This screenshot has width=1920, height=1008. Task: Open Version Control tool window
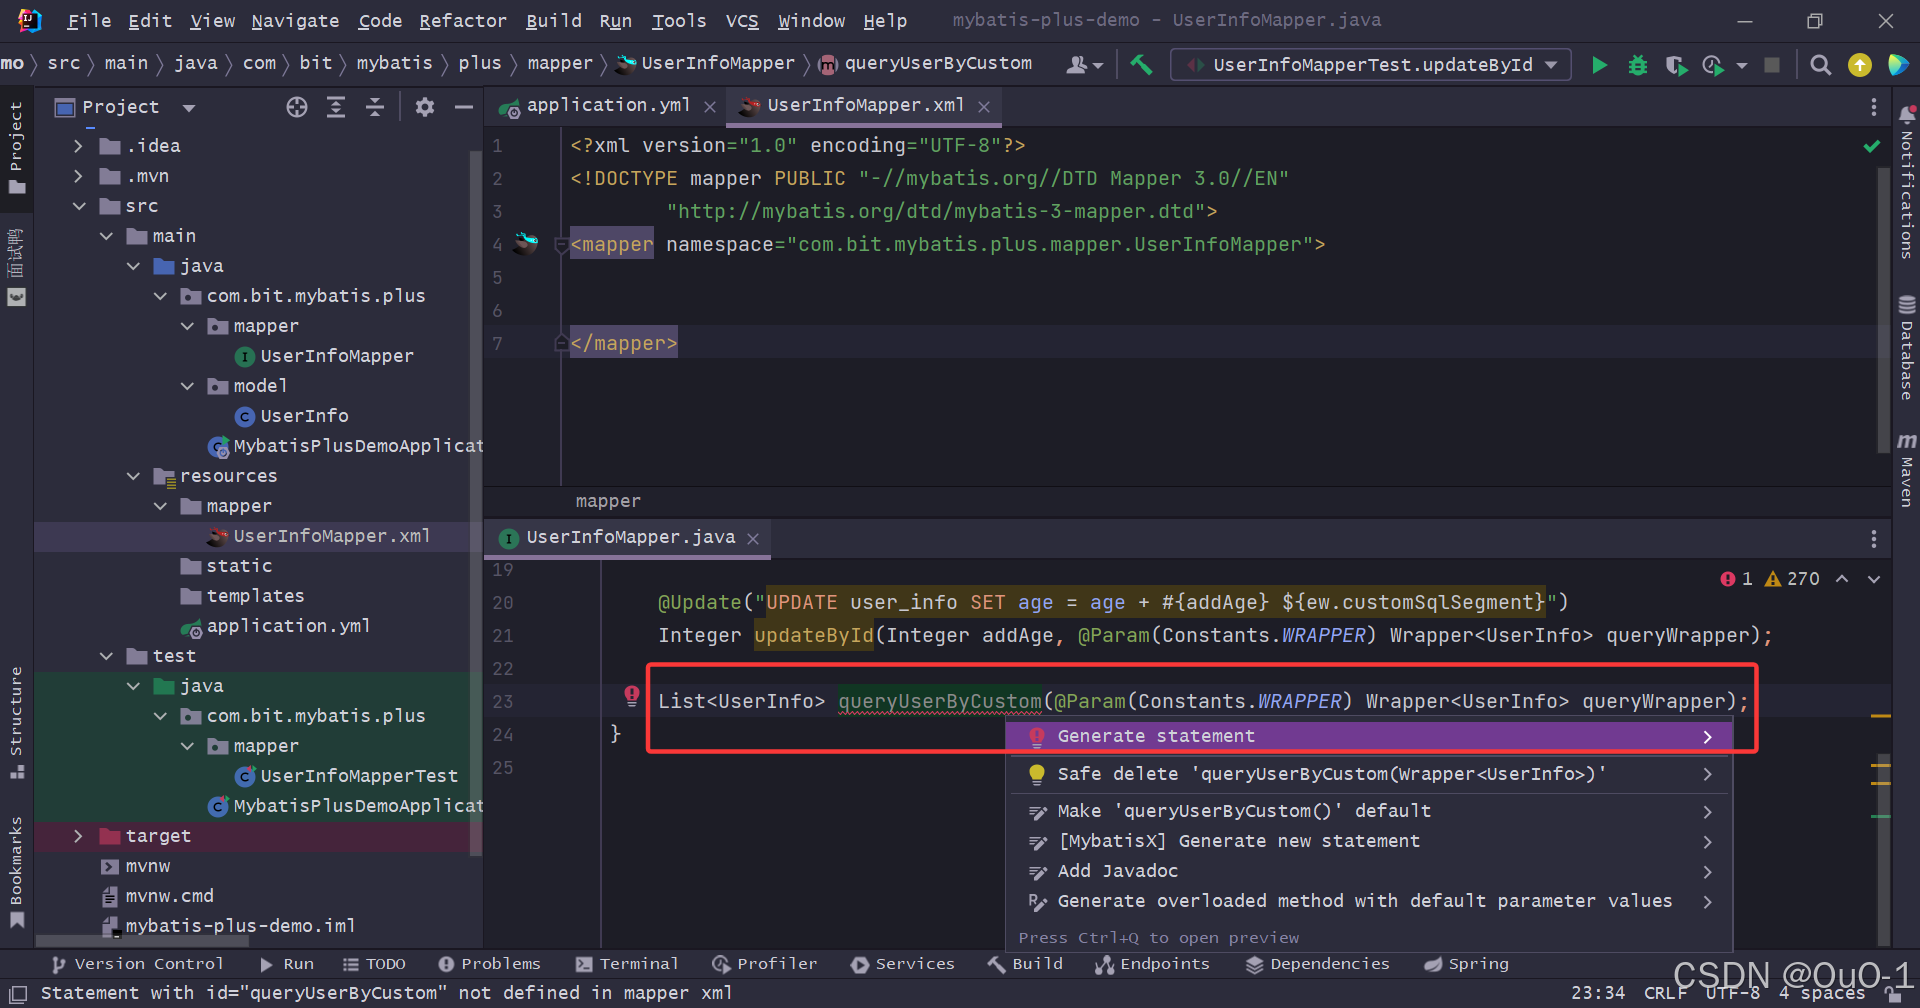click(138, 964)
